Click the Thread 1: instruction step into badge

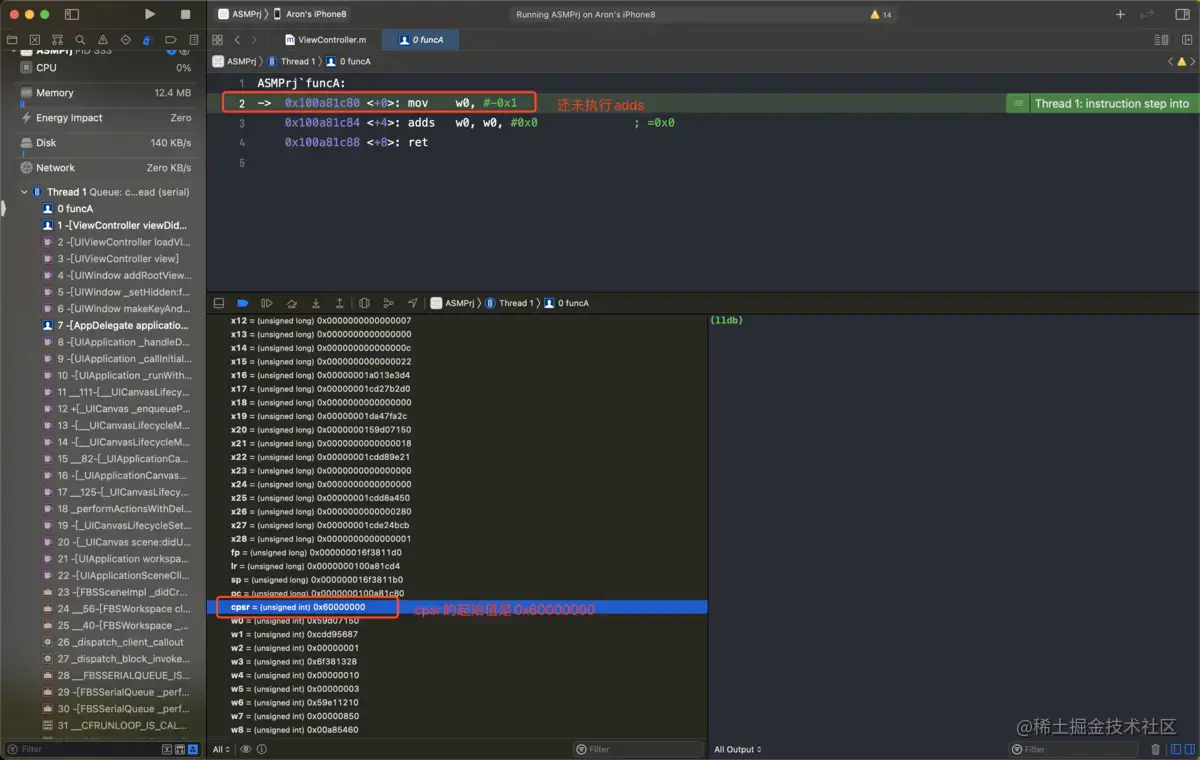(x=1102, y=103)
